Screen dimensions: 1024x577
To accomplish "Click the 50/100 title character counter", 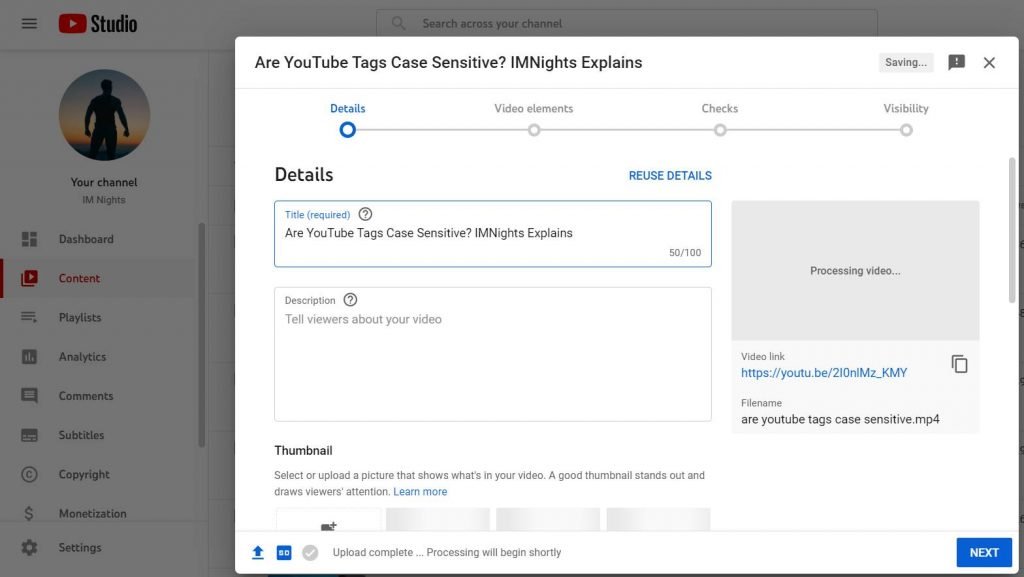I will pos(684,253).
